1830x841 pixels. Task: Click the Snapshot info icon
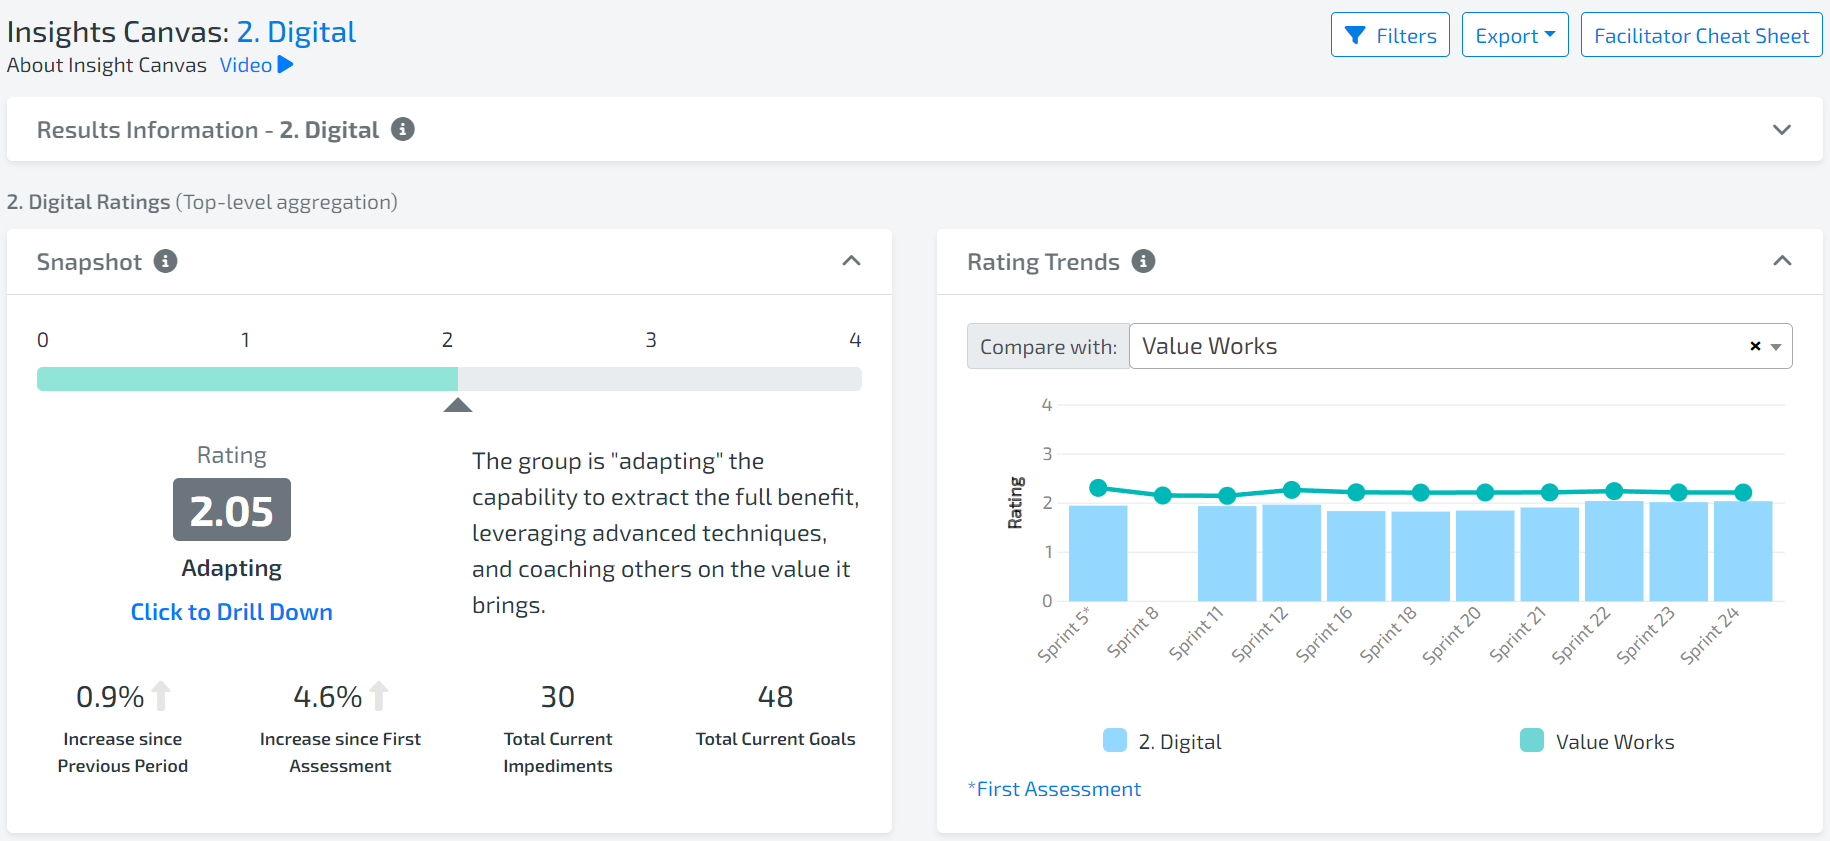click(166, 261)
